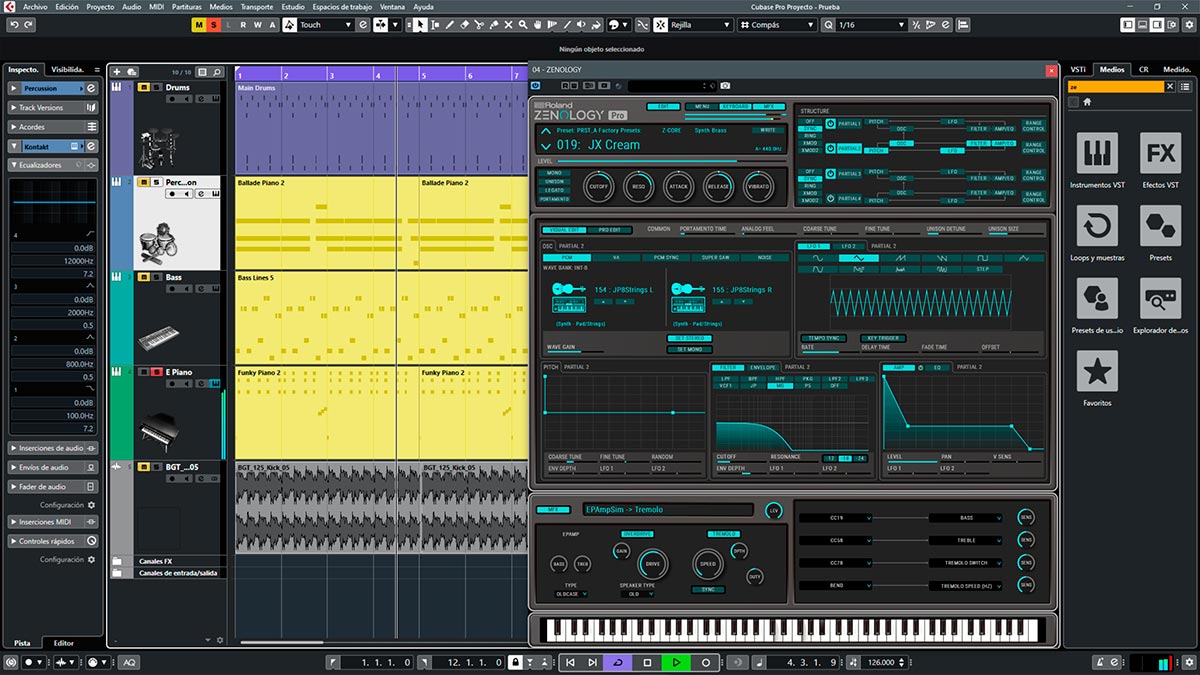Open Loops y muestras tile
This screenshot has height=675, width=1200.
[1097, 226]
